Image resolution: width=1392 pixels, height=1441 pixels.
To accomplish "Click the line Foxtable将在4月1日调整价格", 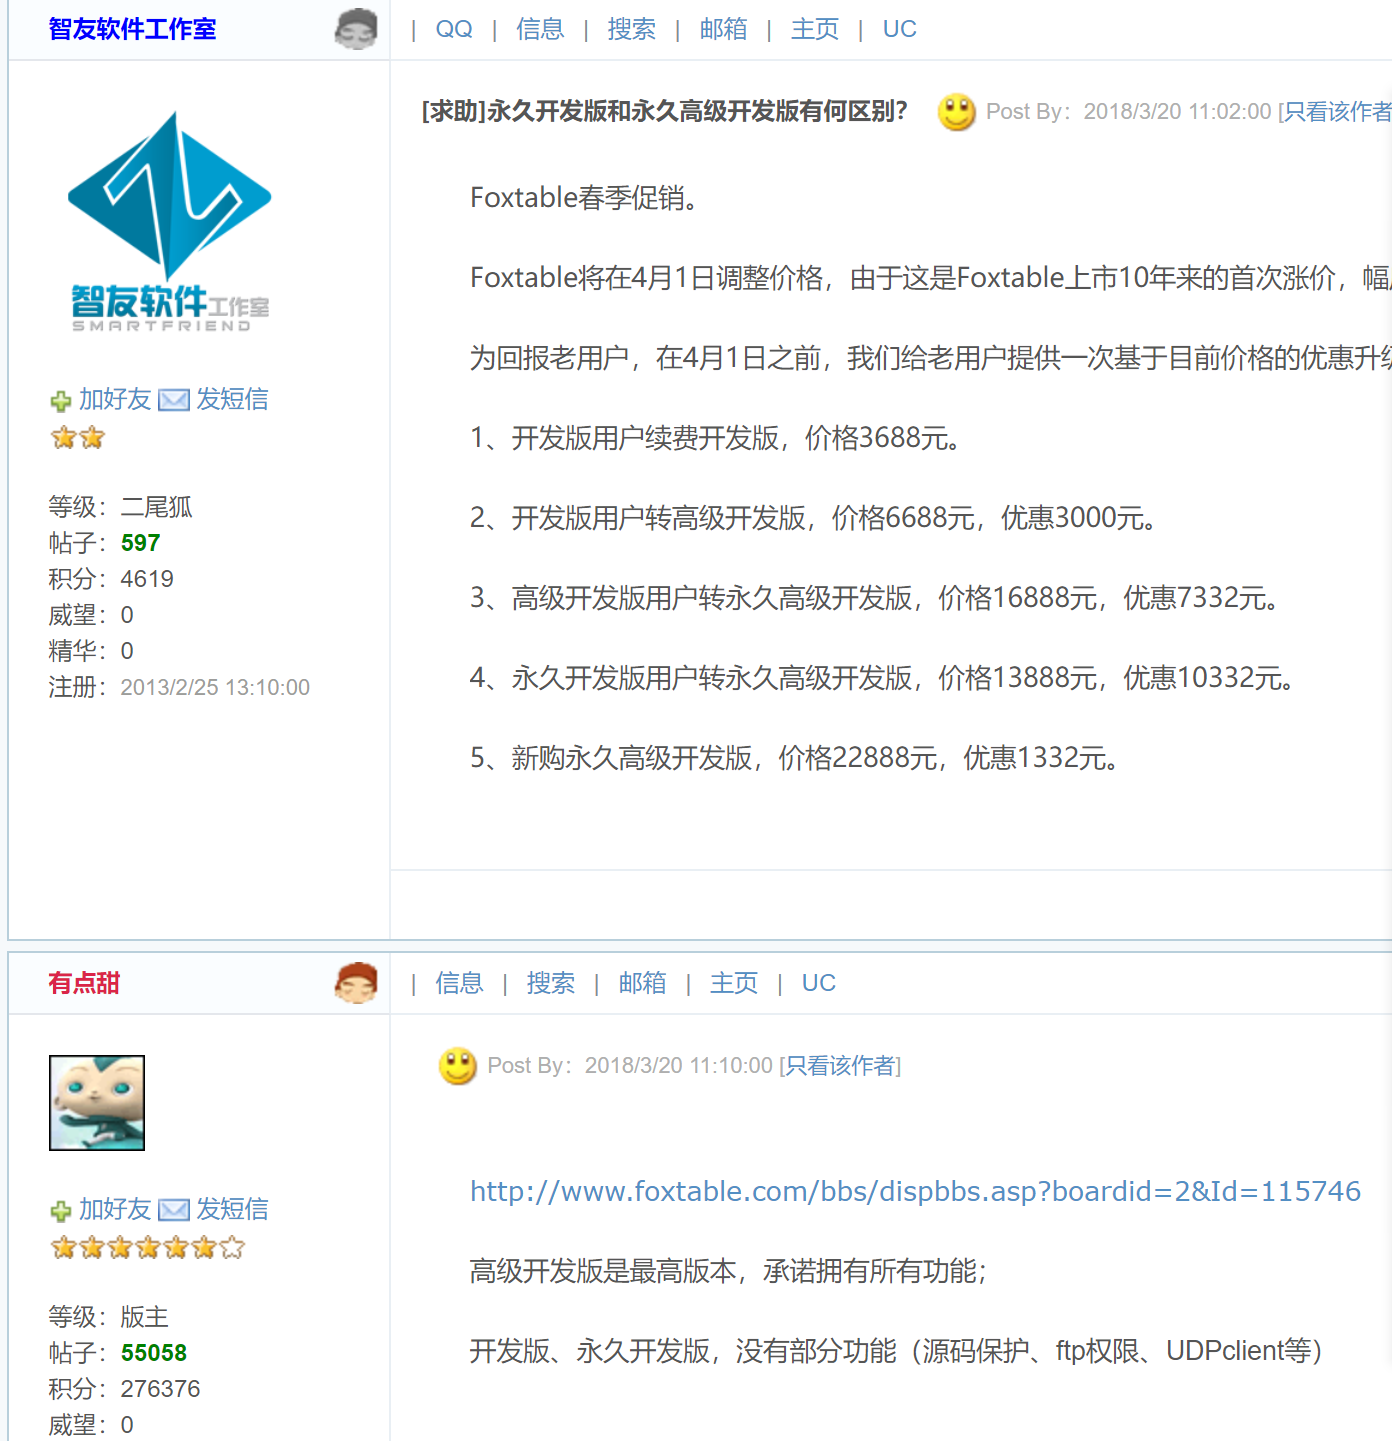I will click(931, 278).
